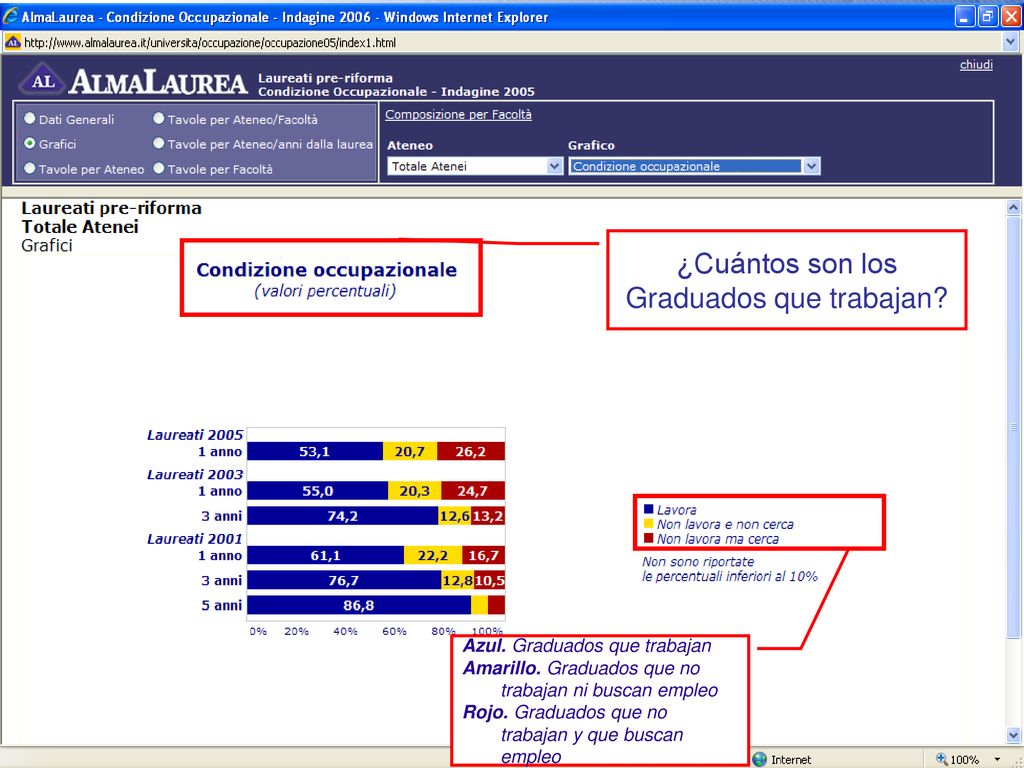This screenshot has width=1024, height=768.
Task: Click the Laureati 2001 chart label
Action: tap(195, 539)
